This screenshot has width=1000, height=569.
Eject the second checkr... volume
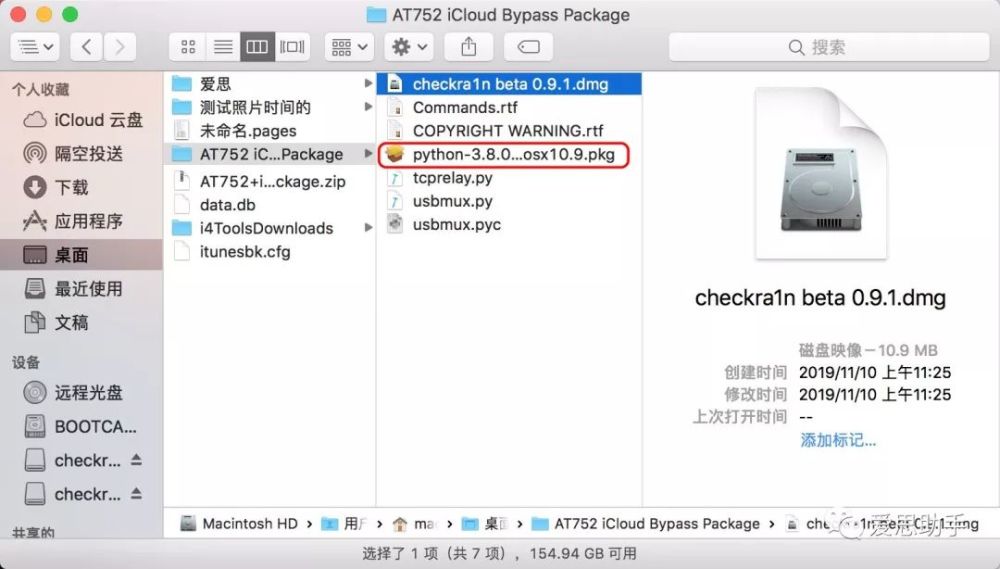point(136,493)
